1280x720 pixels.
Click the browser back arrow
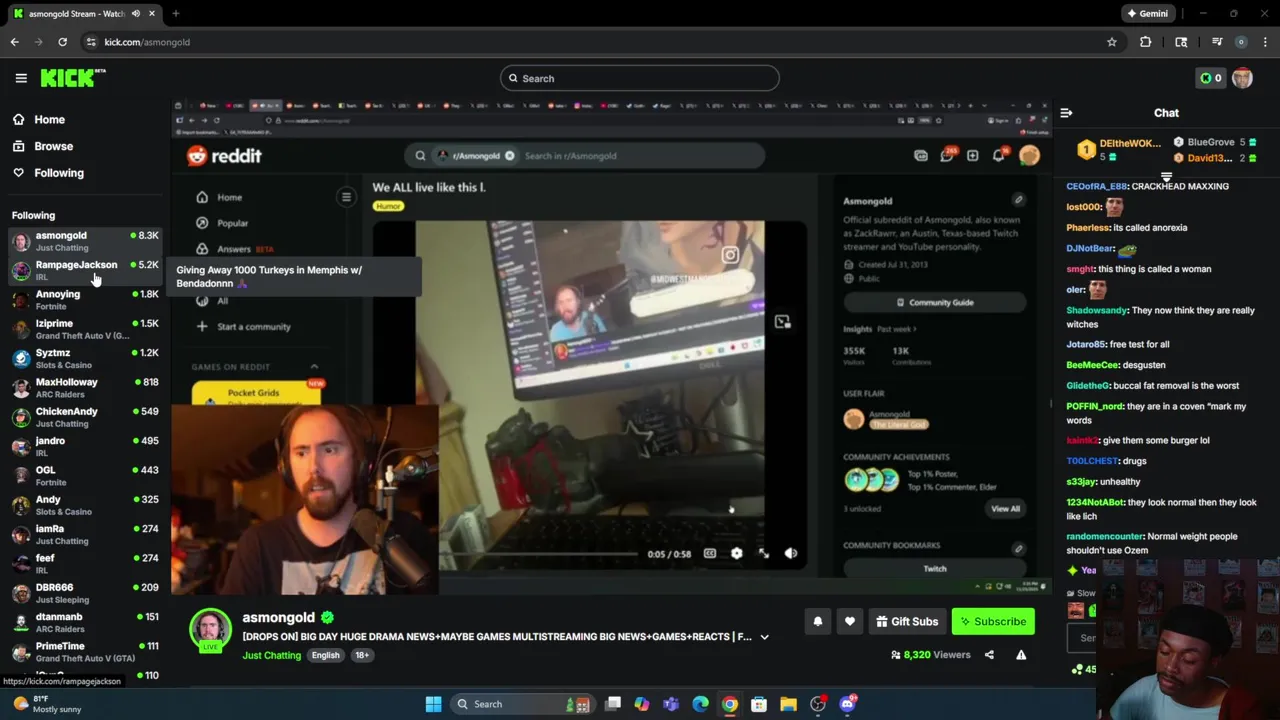click(x=14, y=42)
